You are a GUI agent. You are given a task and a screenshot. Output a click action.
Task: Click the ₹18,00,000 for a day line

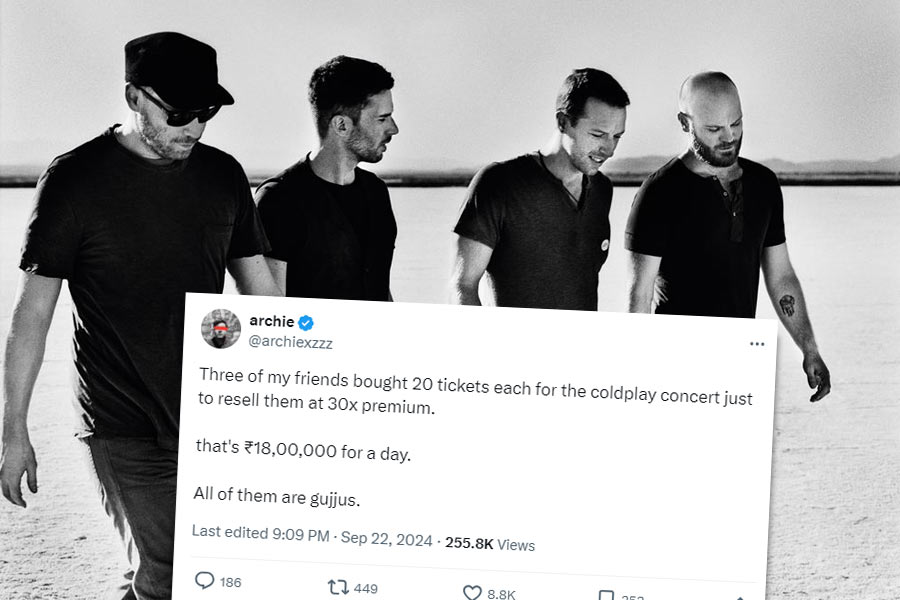click(303, 450)
